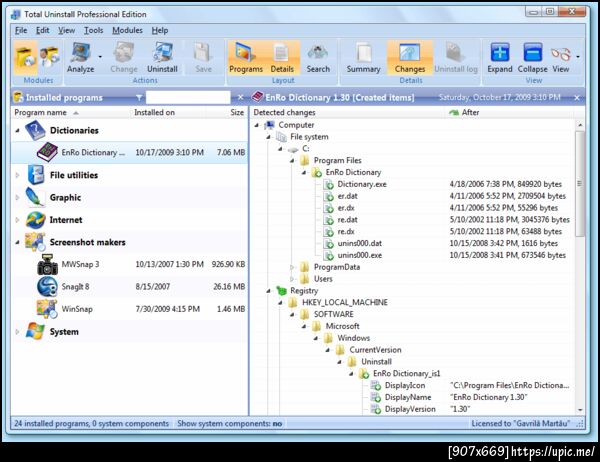Click the changes pane scrollbar thumb
Viewport: 600px width, 462px height.
click(x=580, y=184)
